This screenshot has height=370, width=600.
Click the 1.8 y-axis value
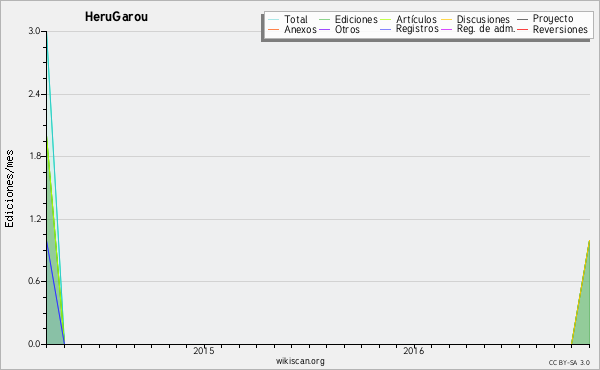pos(34,156)
